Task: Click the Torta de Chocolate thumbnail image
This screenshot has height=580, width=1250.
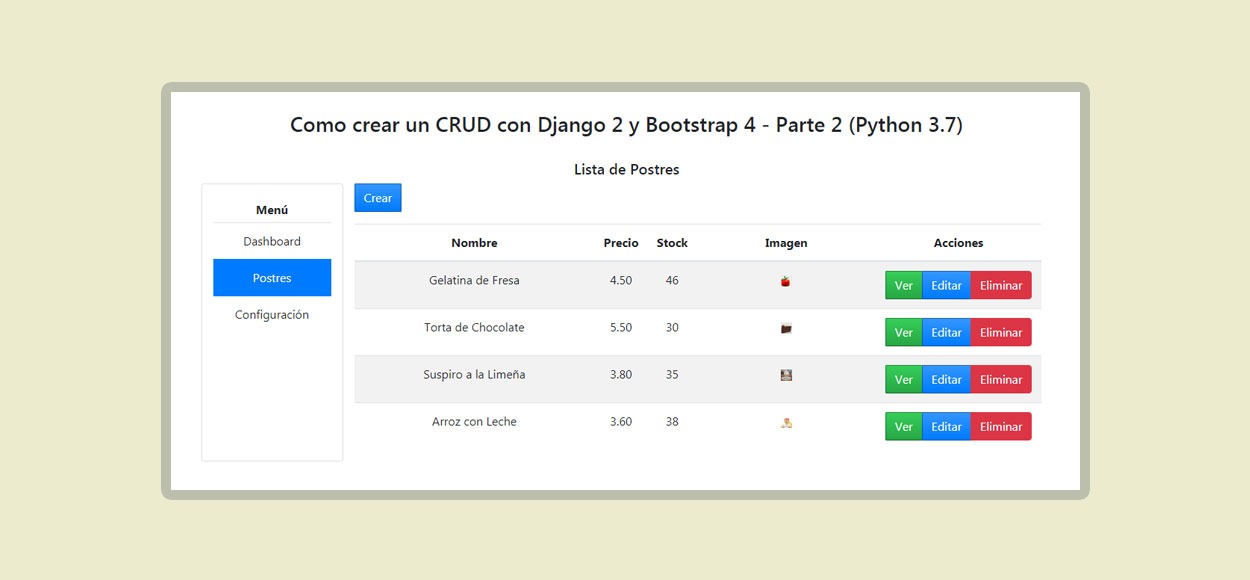Action: click(x=786, y=328)
